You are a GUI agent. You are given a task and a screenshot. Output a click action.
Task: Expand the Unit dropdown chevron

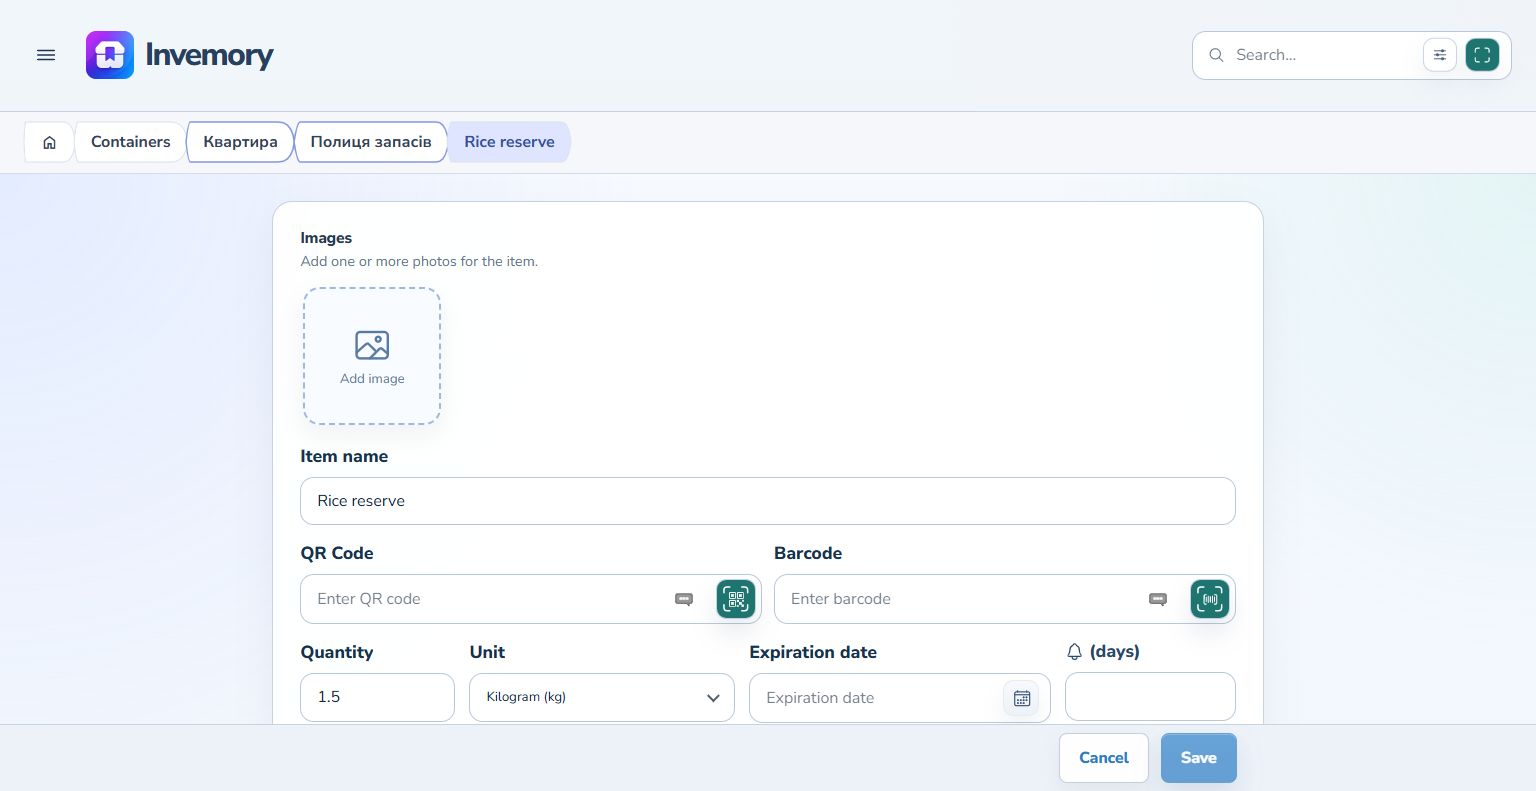[713, 698]
